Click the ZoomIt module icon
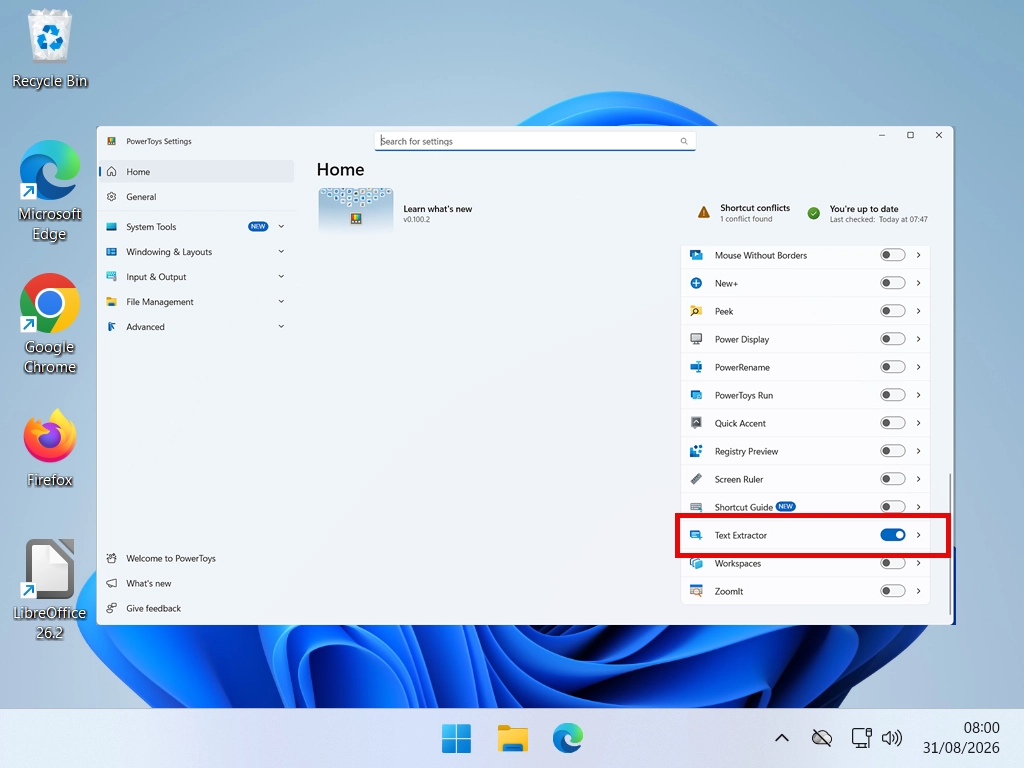This screenshot has width=1024, height=768. [x=696, y=591]
